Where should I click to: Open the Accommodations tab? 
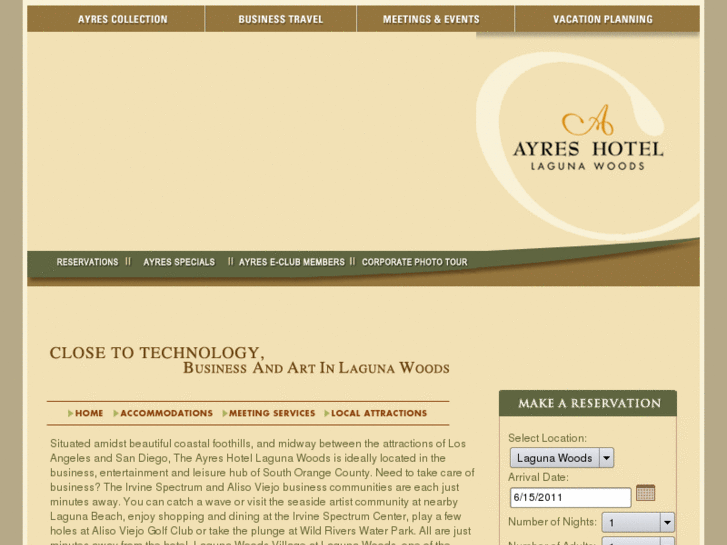pyautogui.click(x=163, y=413)
